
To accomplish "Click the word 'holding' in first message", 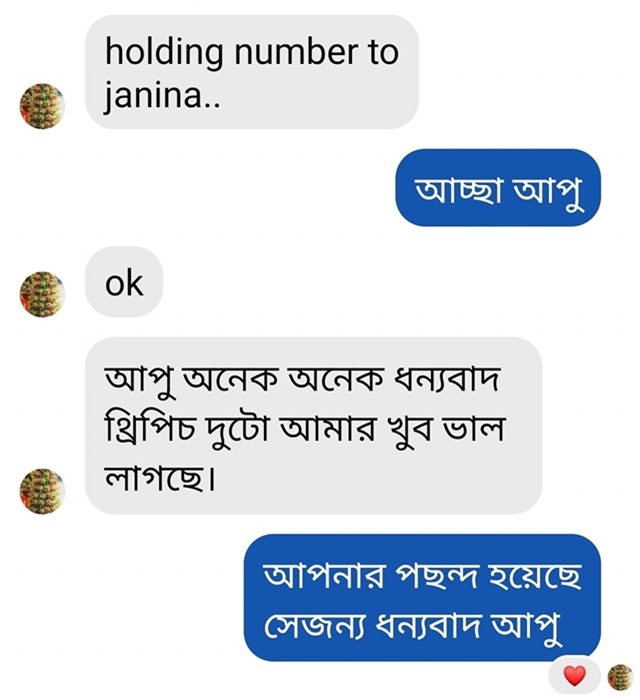I will click(x=164, y=53).
